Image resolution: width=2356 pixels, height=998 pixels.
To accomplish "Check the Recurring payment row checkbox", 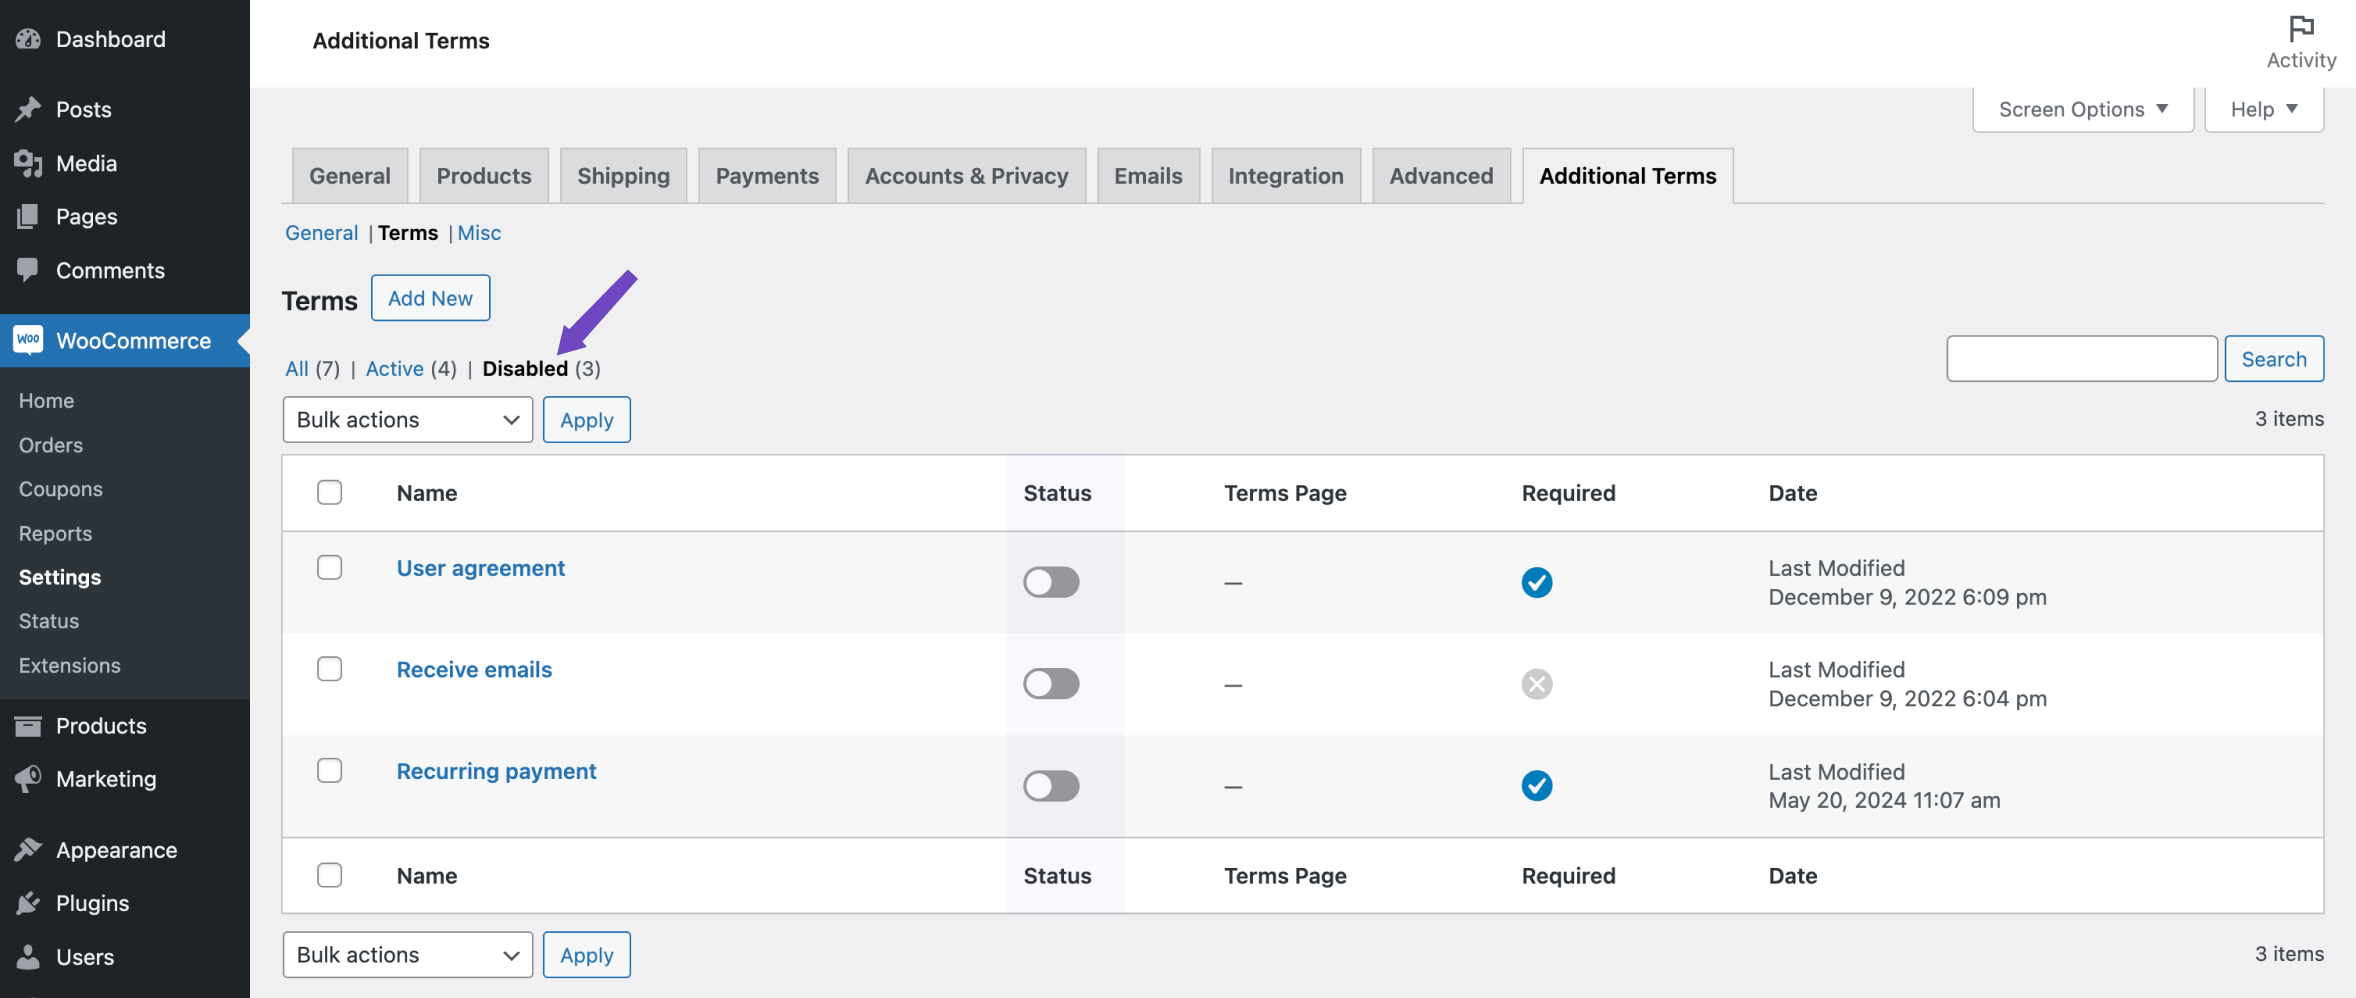I will 329,770.
